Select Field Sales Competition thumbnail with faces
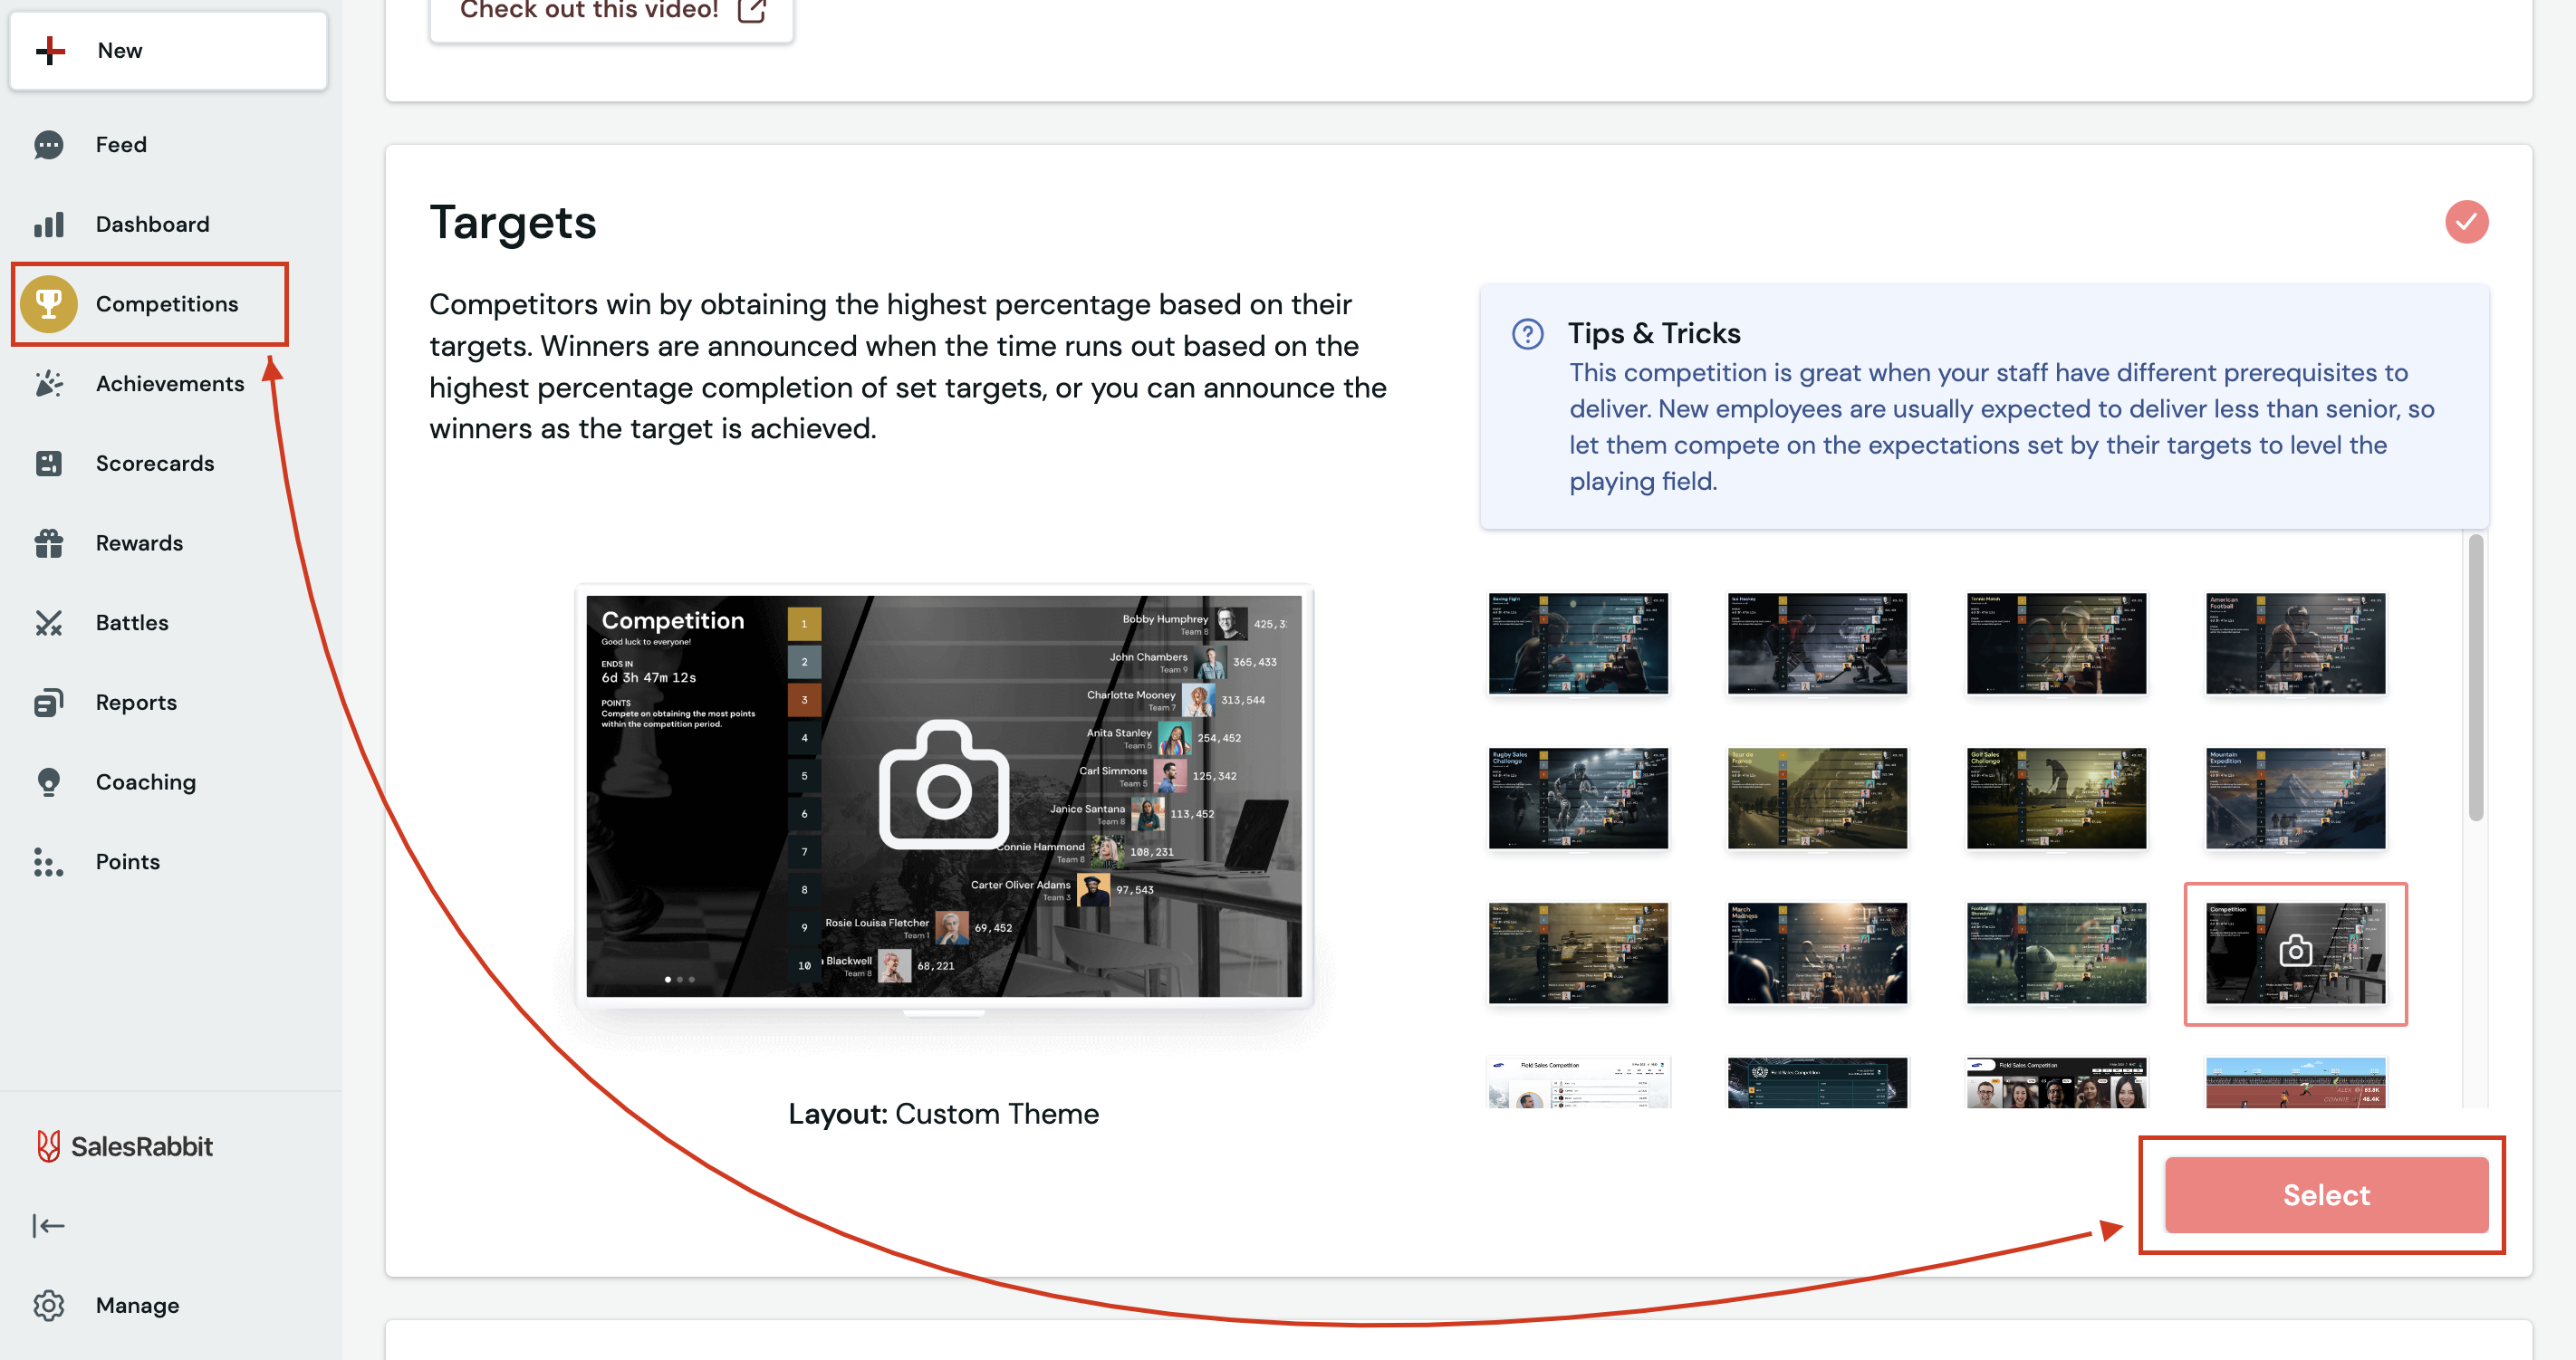 [2056, 1082]
